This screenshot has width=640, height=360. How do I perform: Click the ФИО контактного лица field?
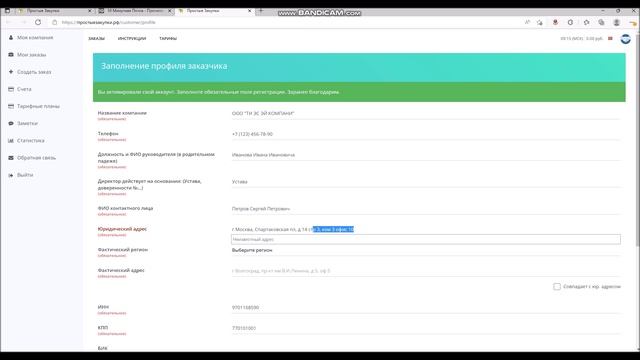coord(426,209)
